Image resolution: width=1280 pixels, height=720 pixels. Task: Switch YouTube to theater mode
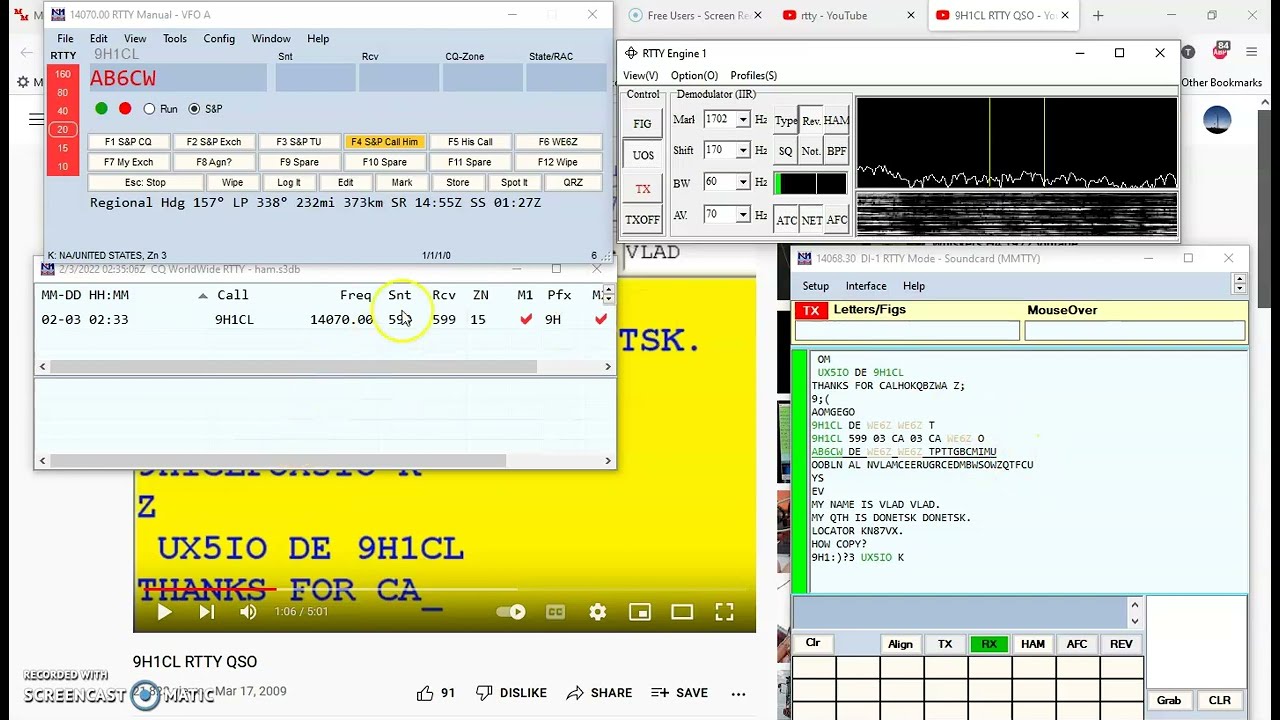682,612
